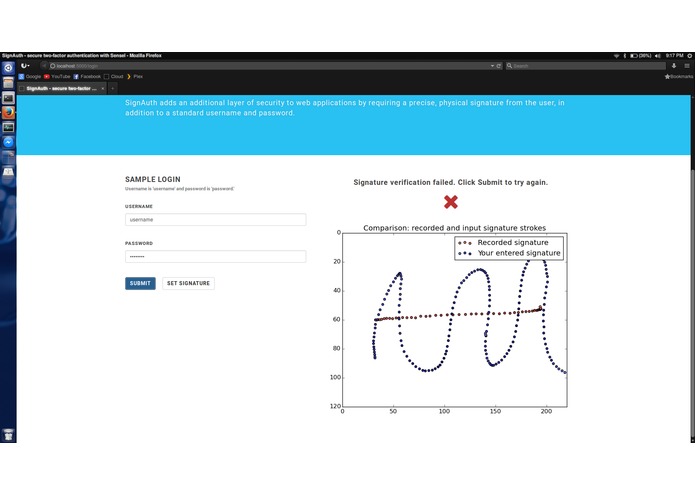Focus the Password input field
The height and width of the screenshot is (494, 695).
(x=215, y=257)
